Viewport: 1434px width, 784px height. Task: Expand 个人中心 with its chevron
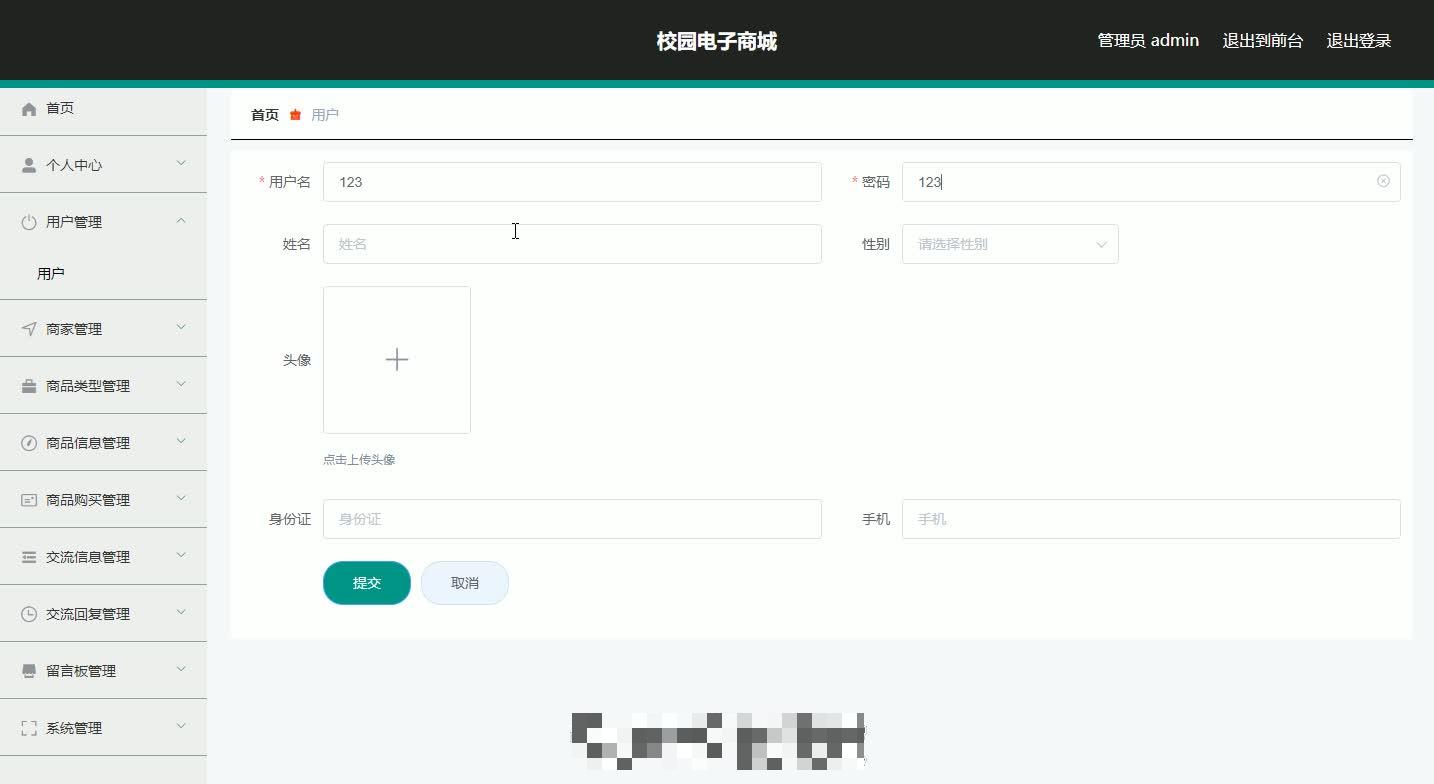[181, 162]
